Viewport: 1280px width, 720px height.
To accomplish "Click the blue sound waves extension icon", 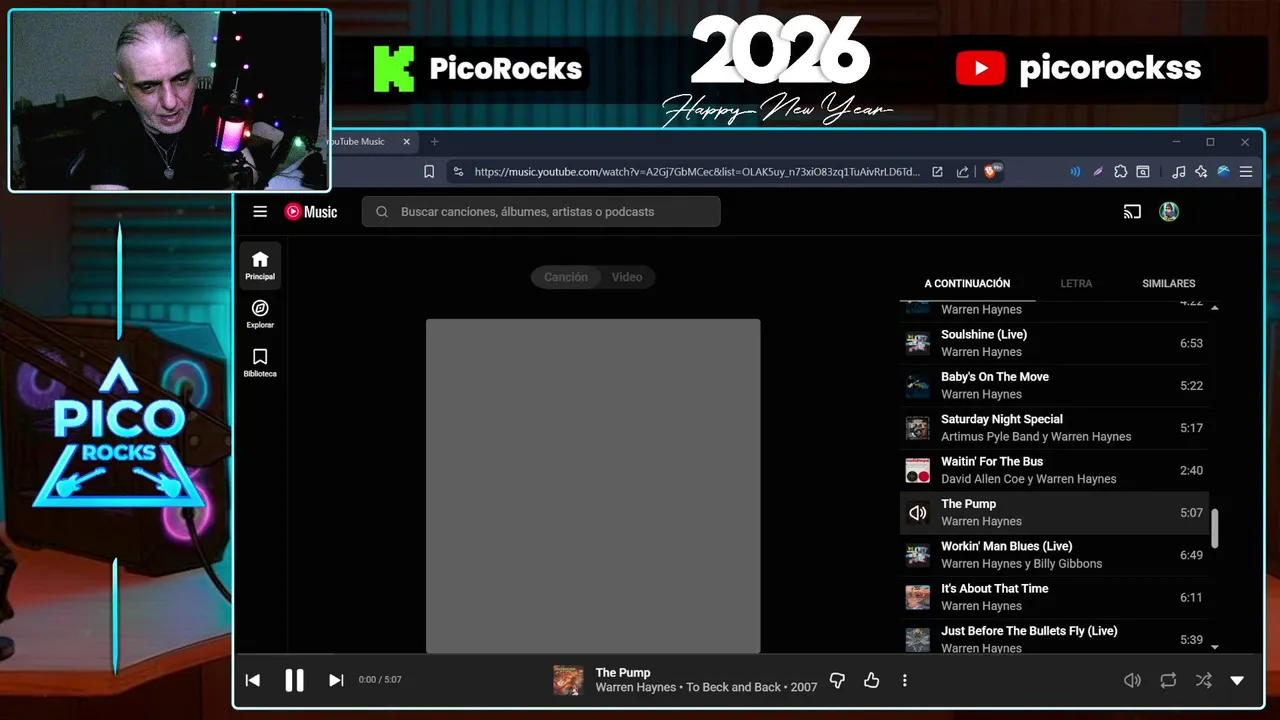I will [1075, 172].
